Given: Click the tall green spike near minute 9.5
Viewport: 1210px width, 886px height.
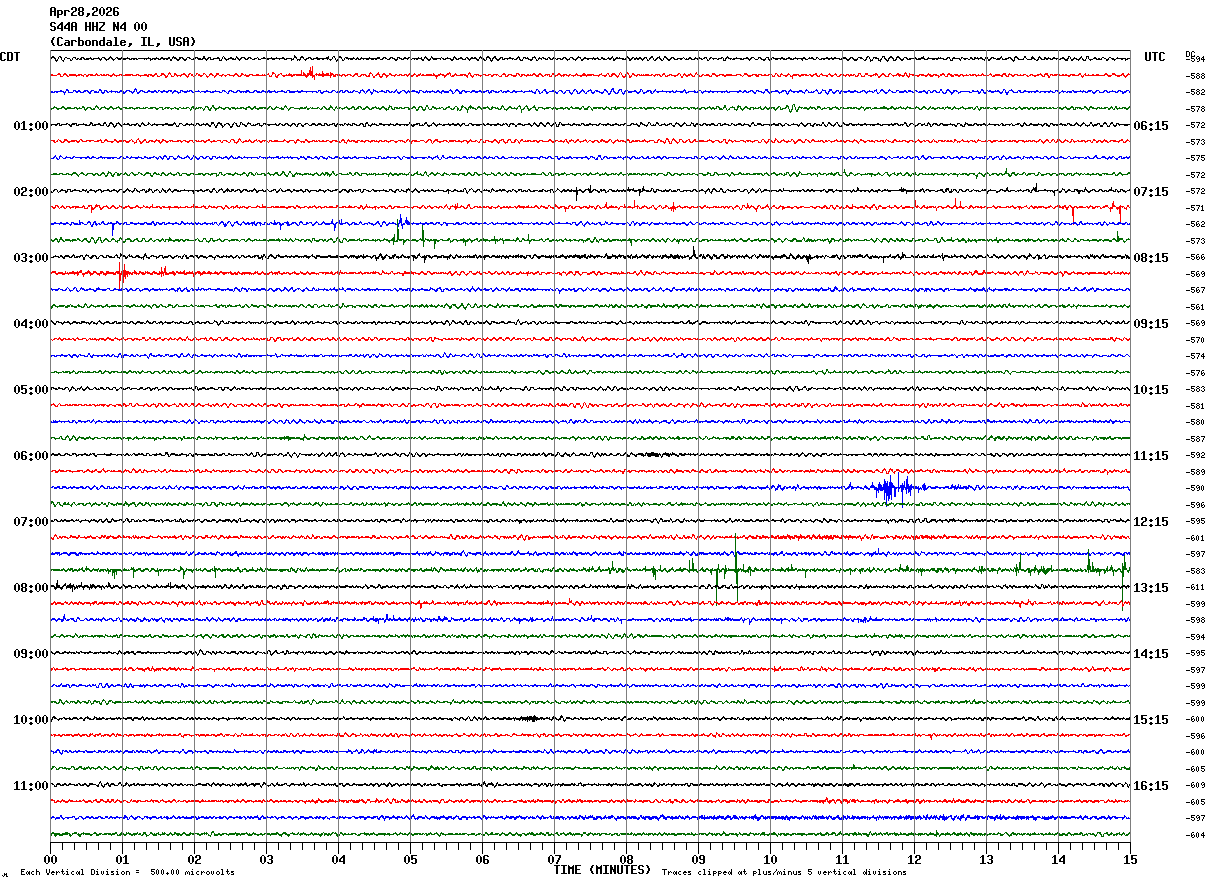Looking at the screenshot, I should tap(736, 568).
